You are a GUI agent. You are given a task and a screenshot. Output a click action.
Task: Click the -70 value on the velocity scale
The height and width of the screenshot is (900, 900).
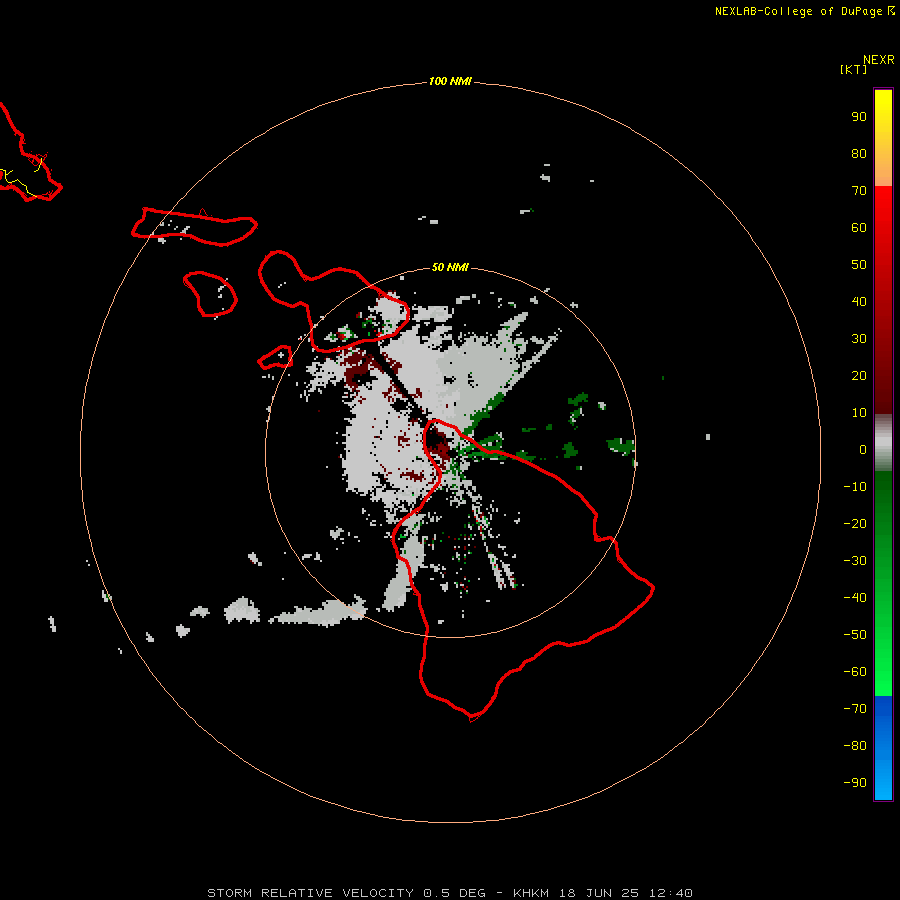pos(855,709)
